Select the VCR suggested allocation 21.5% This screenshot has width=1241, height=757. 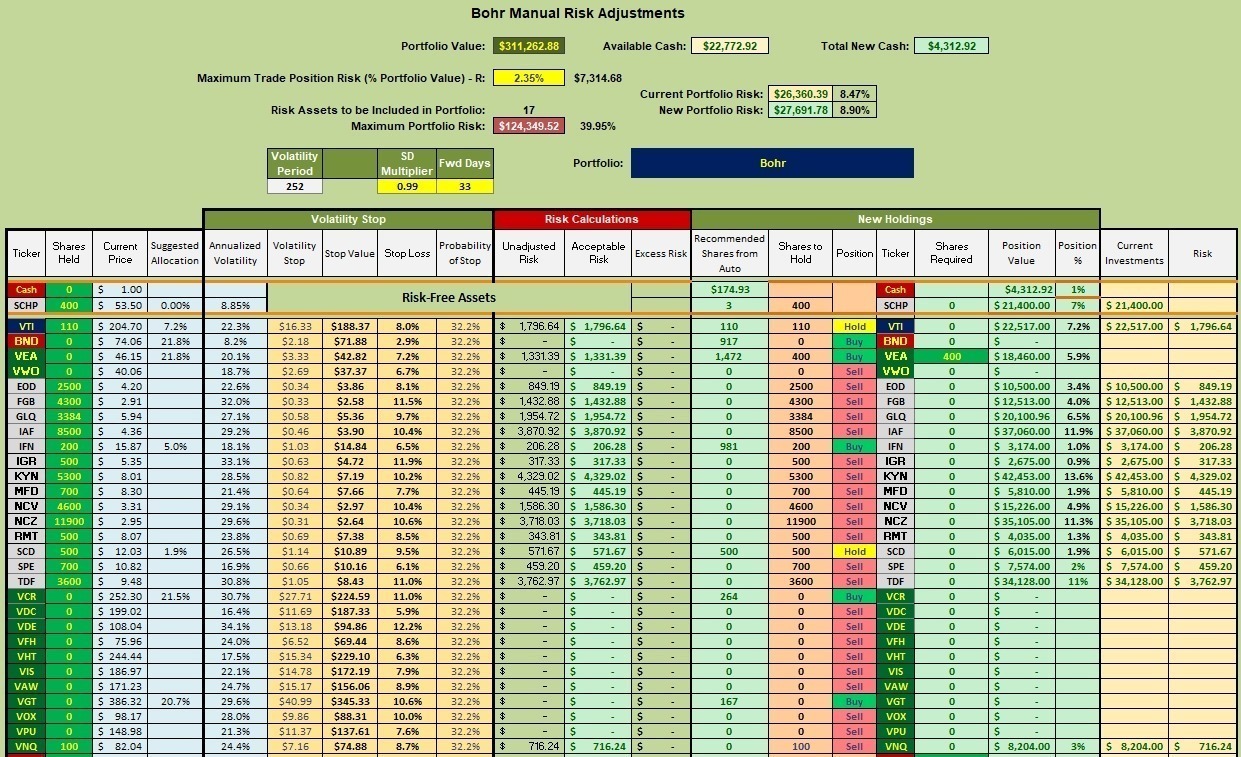click(174, 596)
